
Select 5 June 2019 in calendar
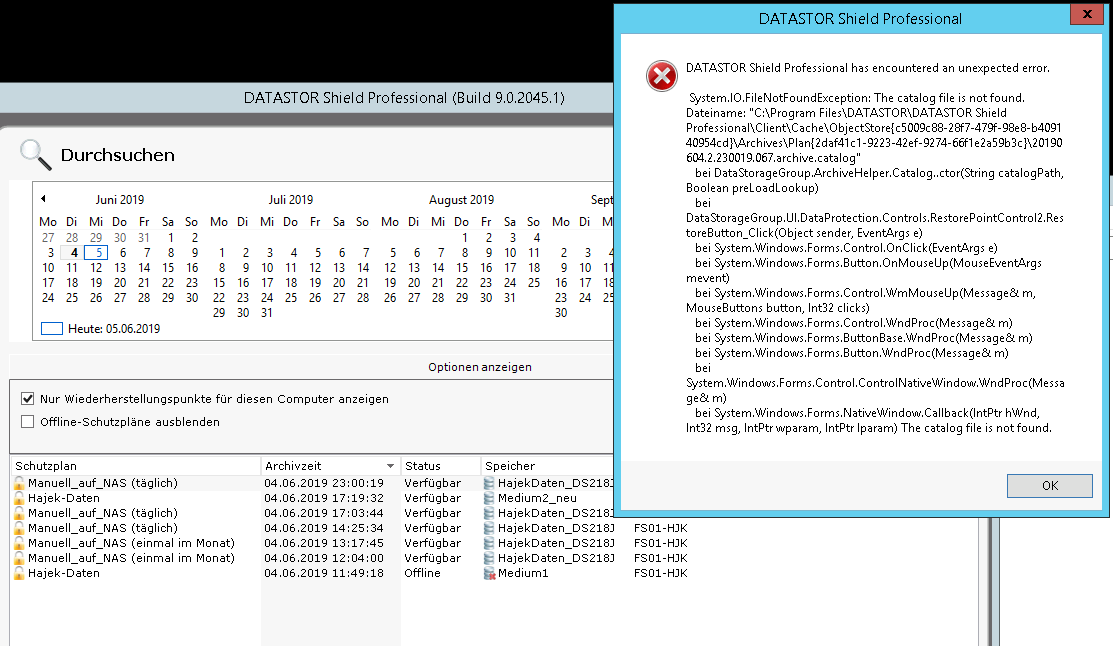point(97,253)
